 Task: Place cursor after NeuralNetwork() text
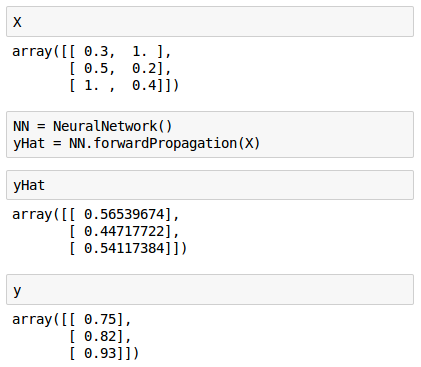coord(172,126)
